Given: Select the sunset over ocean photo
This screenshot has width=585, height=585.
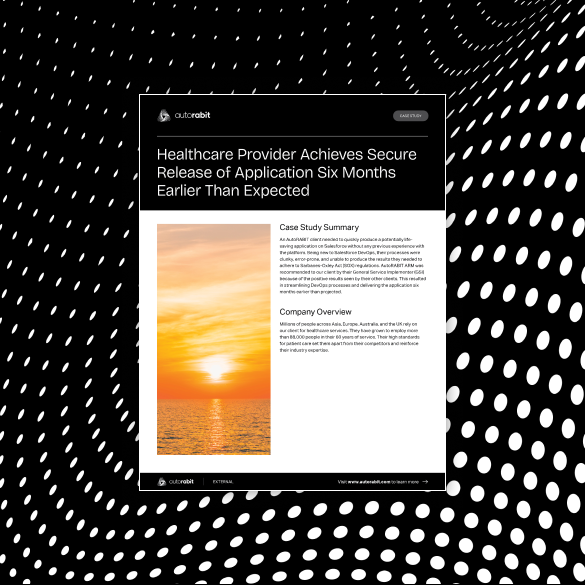Looking at the screenshot, I should 214,339.
